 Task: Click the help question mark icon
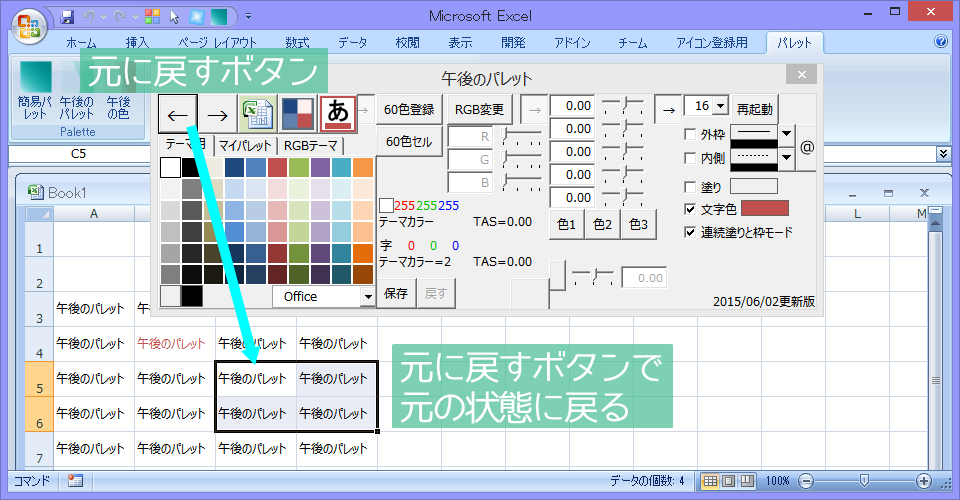point(941,42)
